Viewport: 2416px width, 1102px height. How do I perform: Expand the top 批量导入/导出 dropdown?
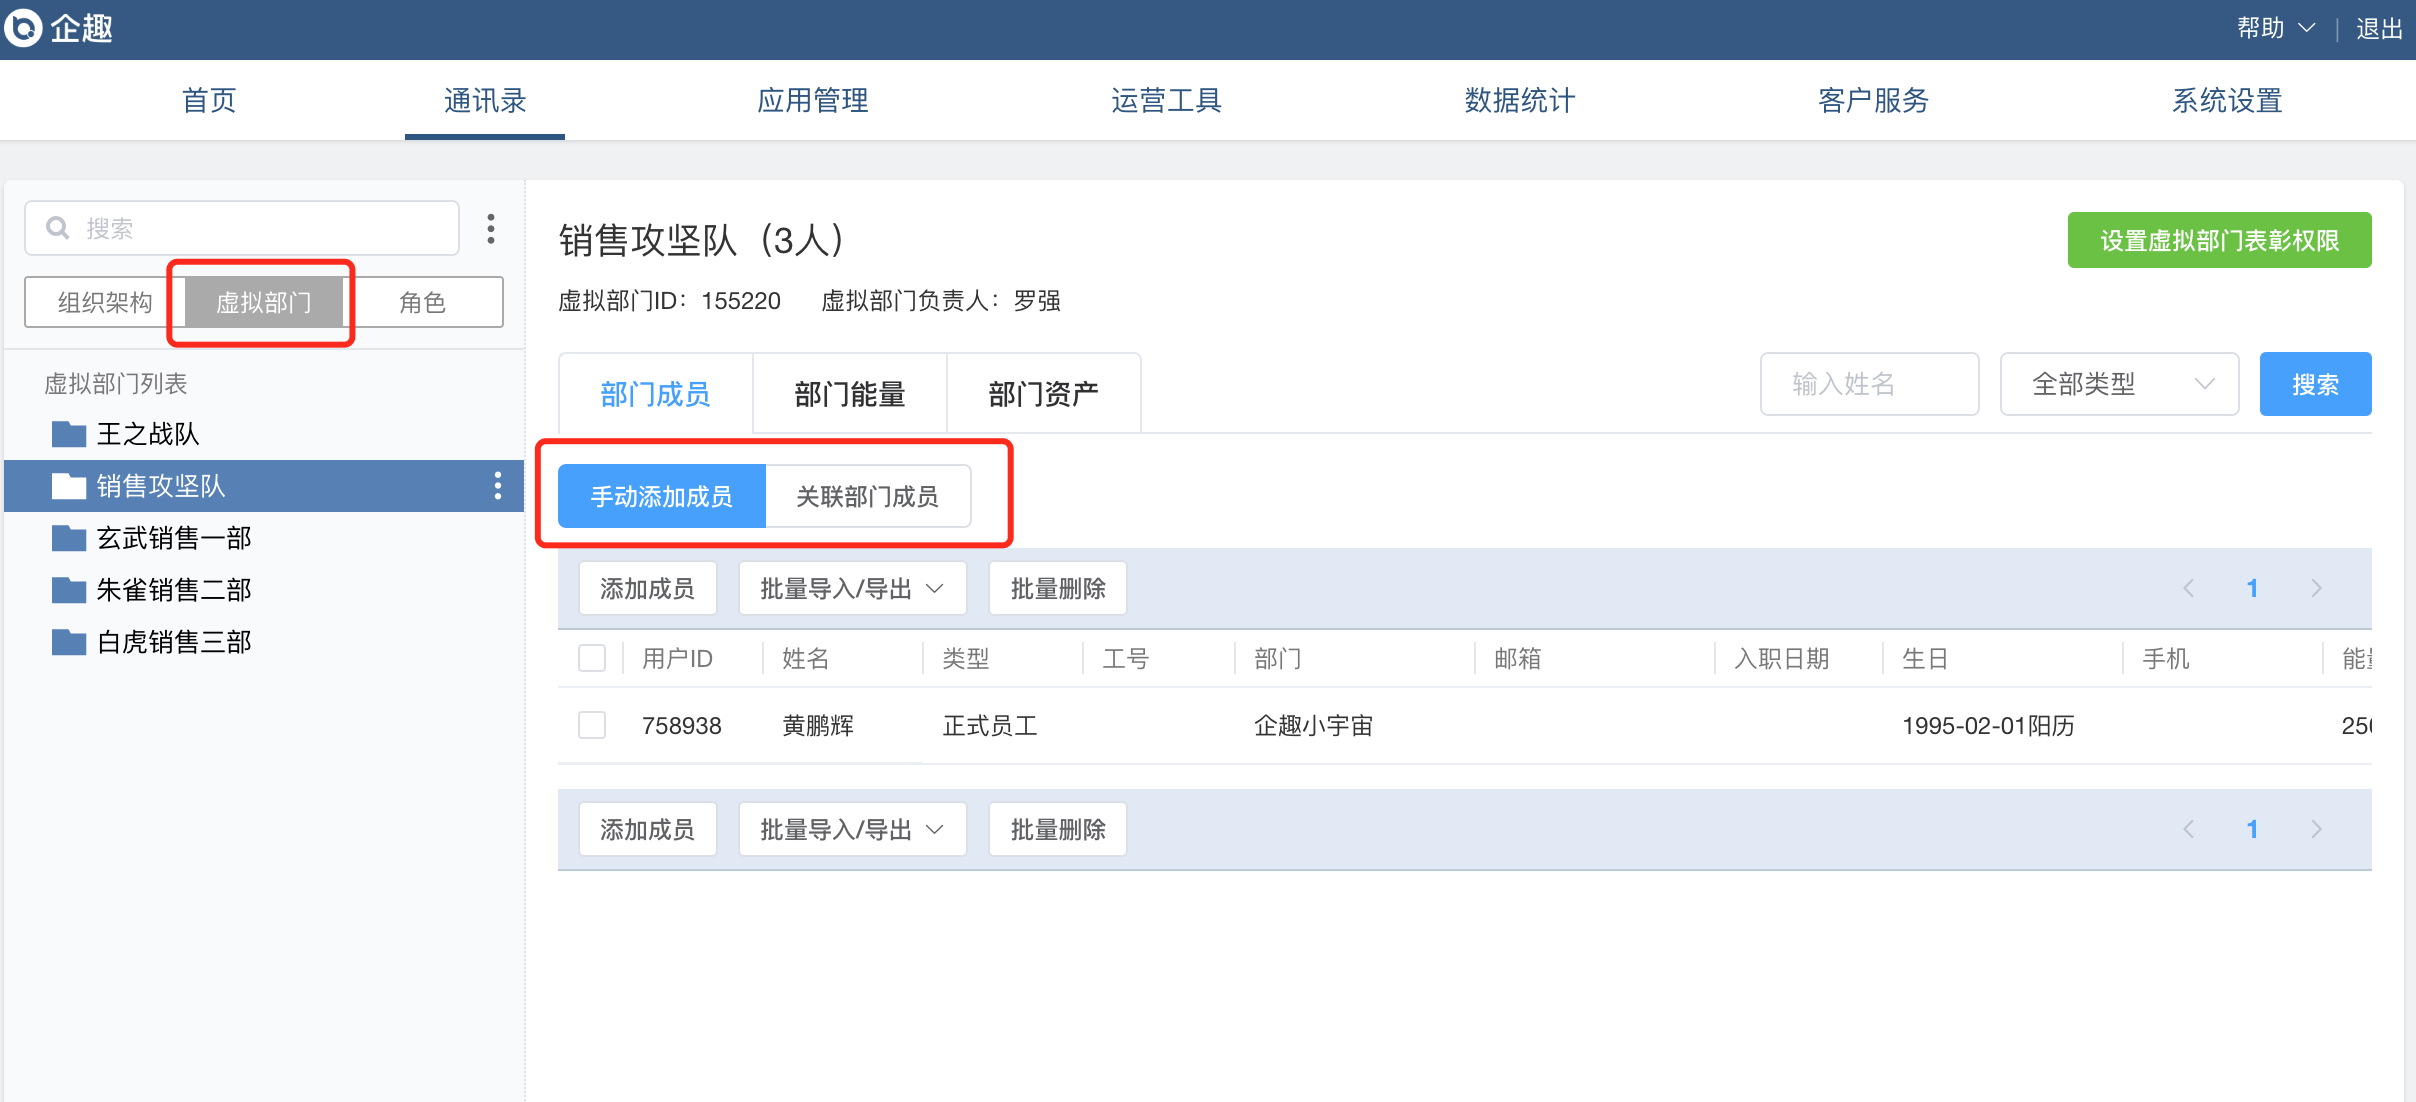click(852, 588)
